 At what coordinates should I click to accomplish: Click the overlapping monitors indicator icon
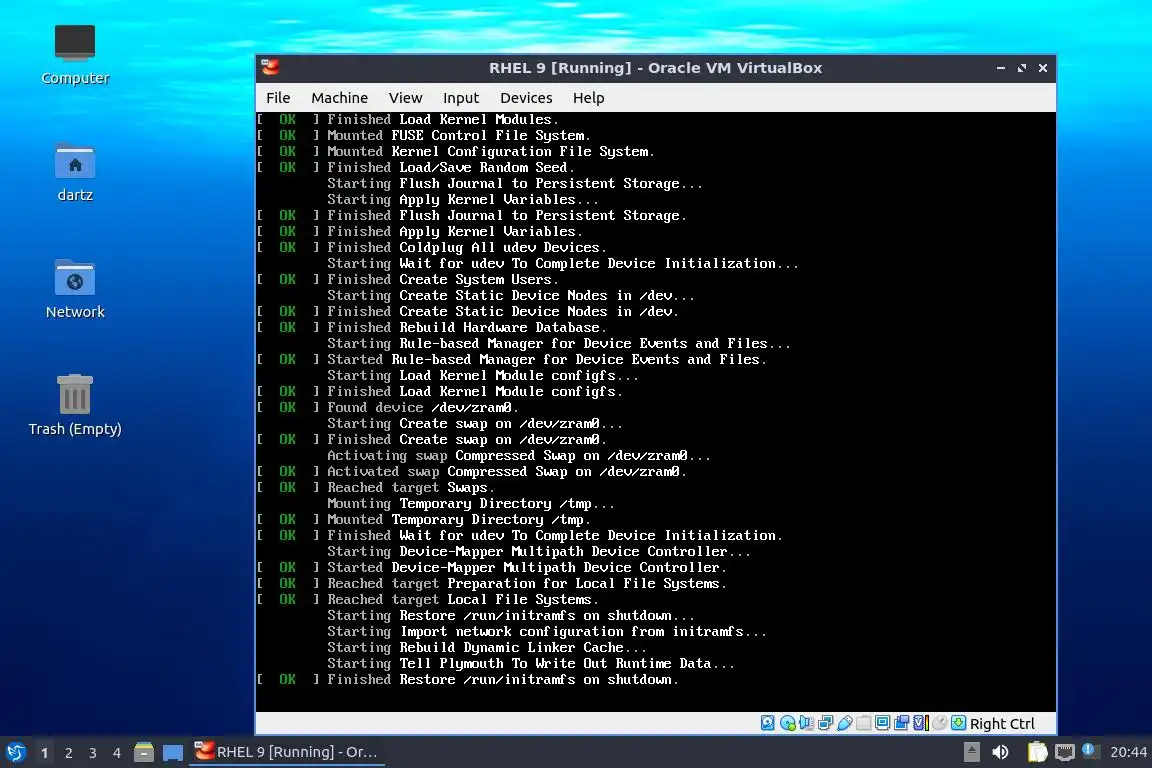[901, 723]
